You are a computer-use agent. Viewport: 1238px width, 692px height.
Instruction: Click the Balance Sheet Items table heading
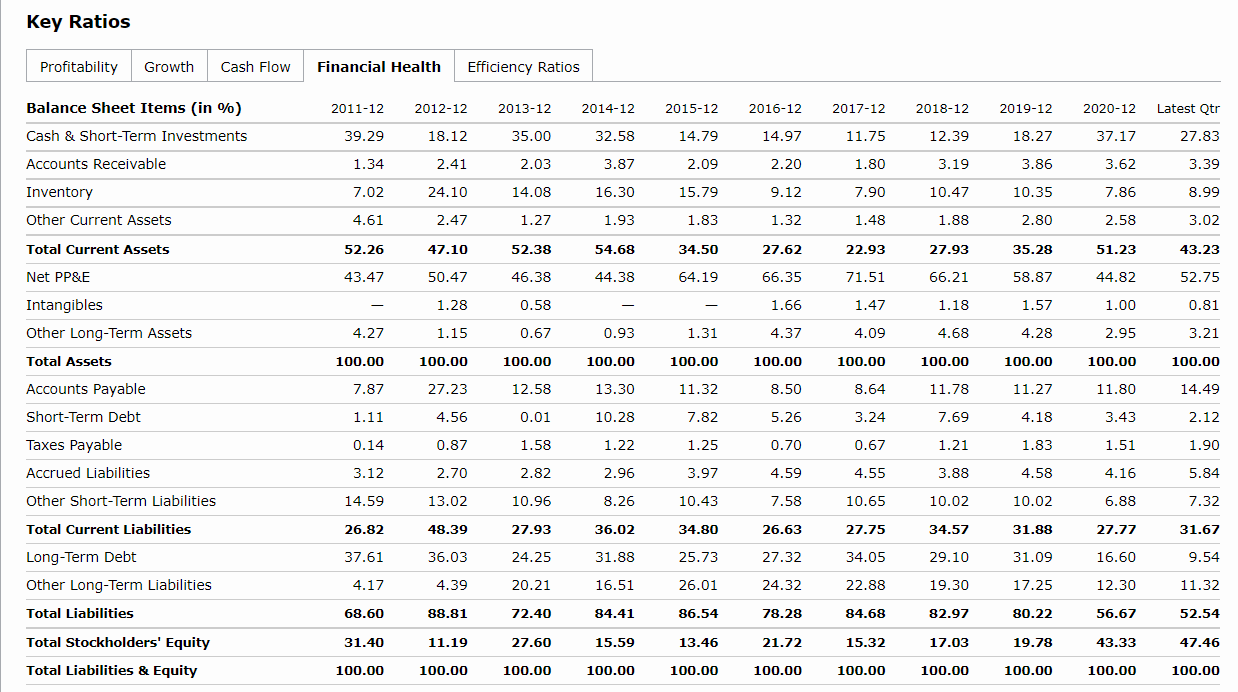[x=134, y=108]
